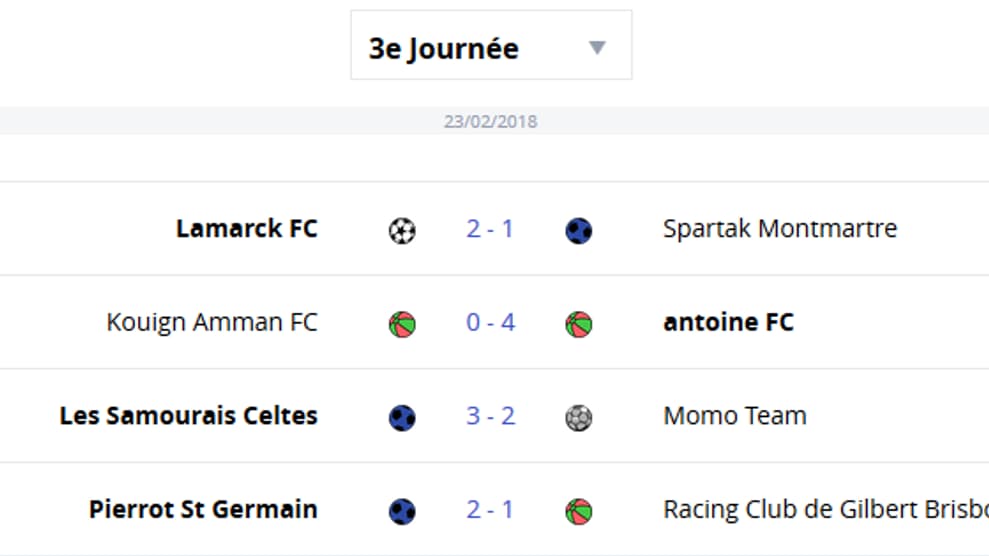Click Les Samourais Celtes' blue ball icon

point(402,417)
